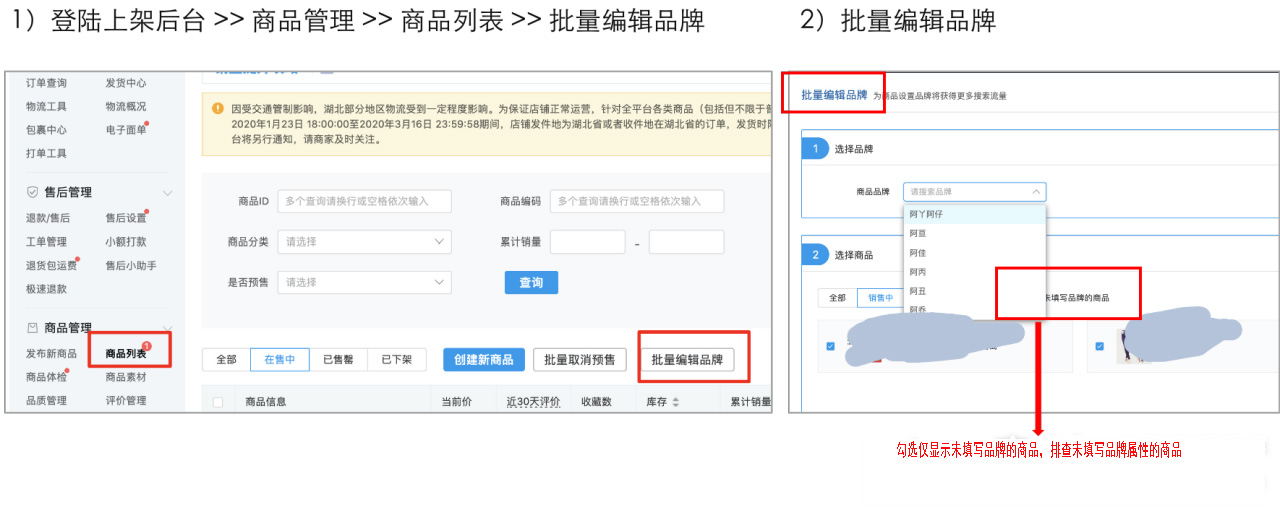Open the 商品品牌 search dropdown
The height and width of the screenshot is (513, 1280).
[x=974, y=191]
